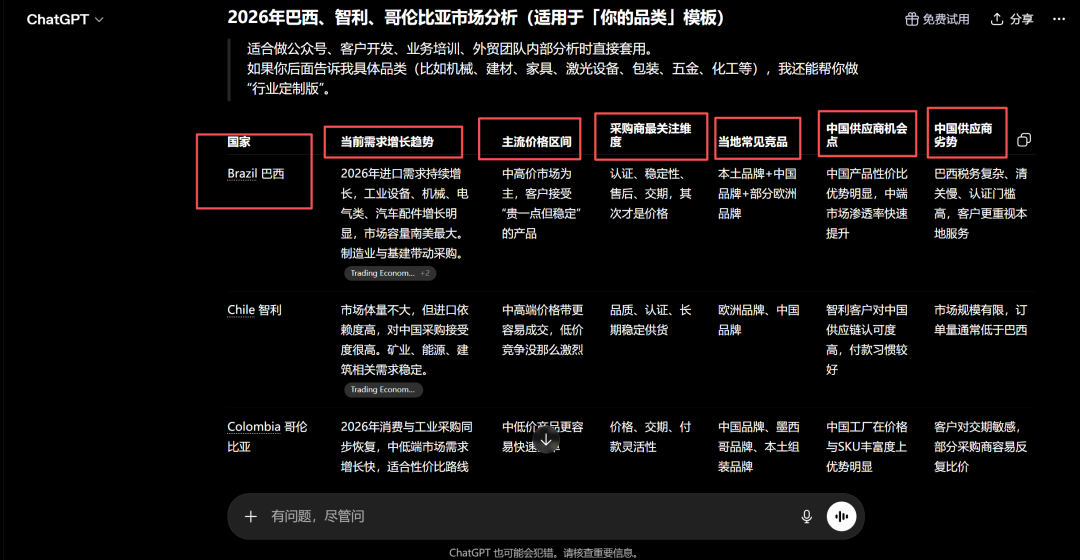1080x560 pixels.
Task: Click Chile cell 市场体量不大，但进口依赖度高
Action: (404, 340)
